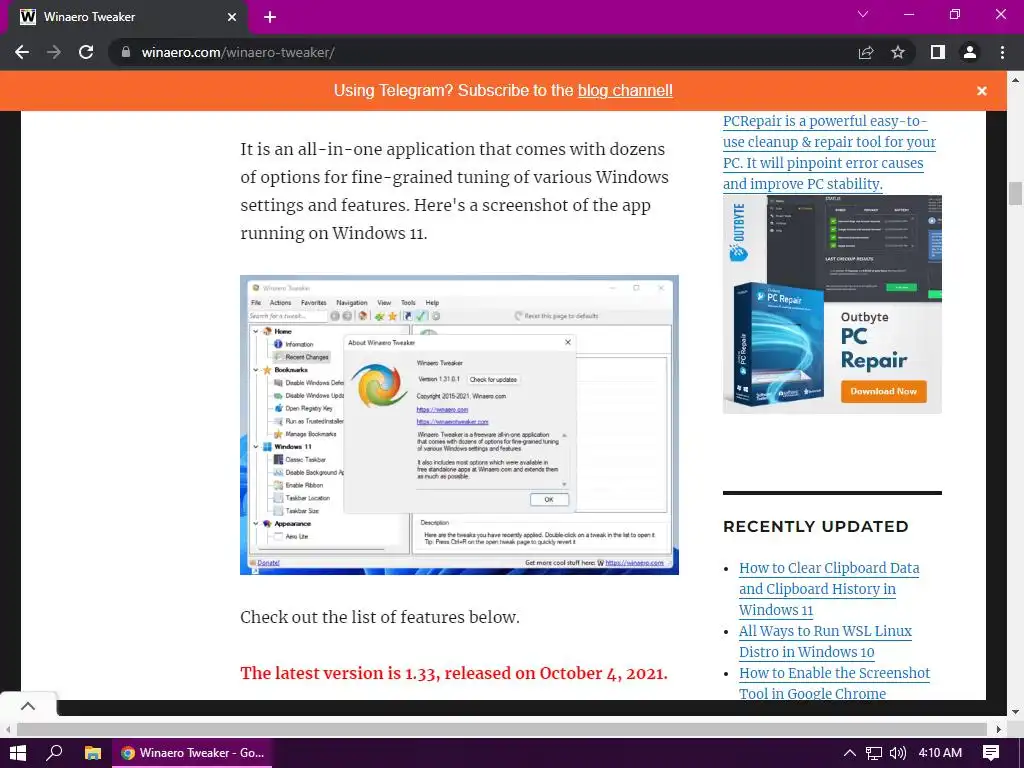1024x768 pixels.
Task: Go back to the previous page
Action: tap(22, 52)
